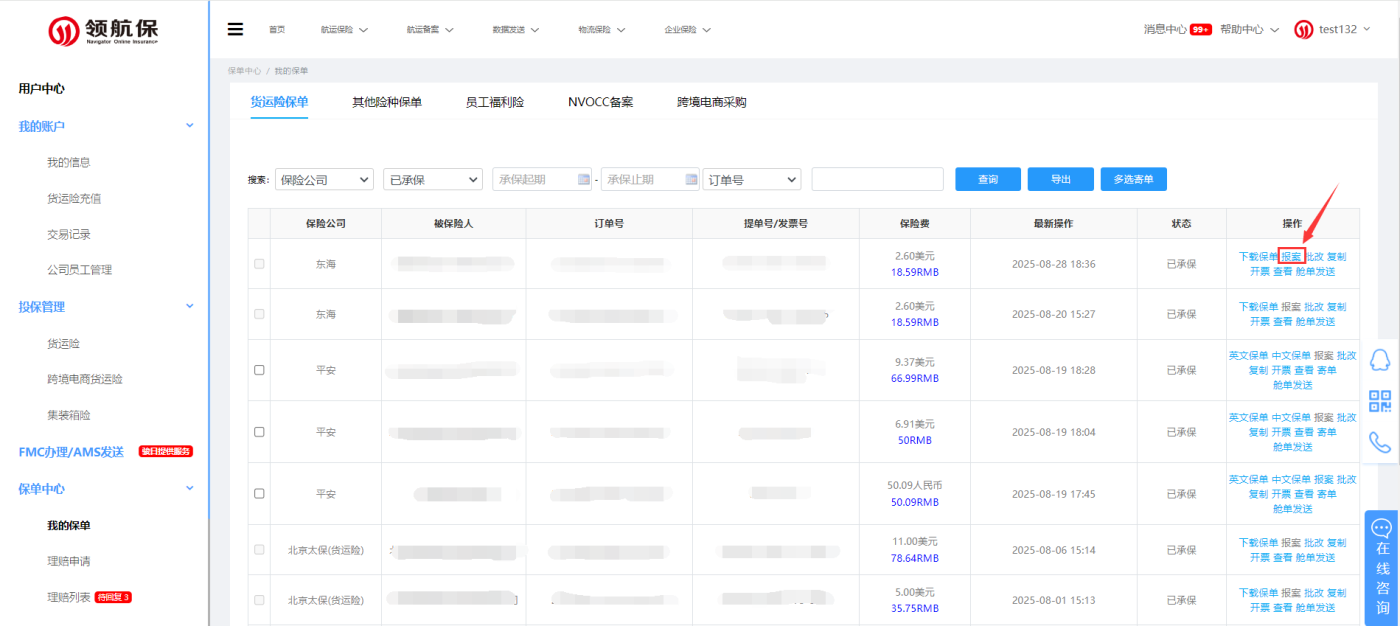Toggle the hamburger menu icon
1400x626 pixels.
click(235, 29)
